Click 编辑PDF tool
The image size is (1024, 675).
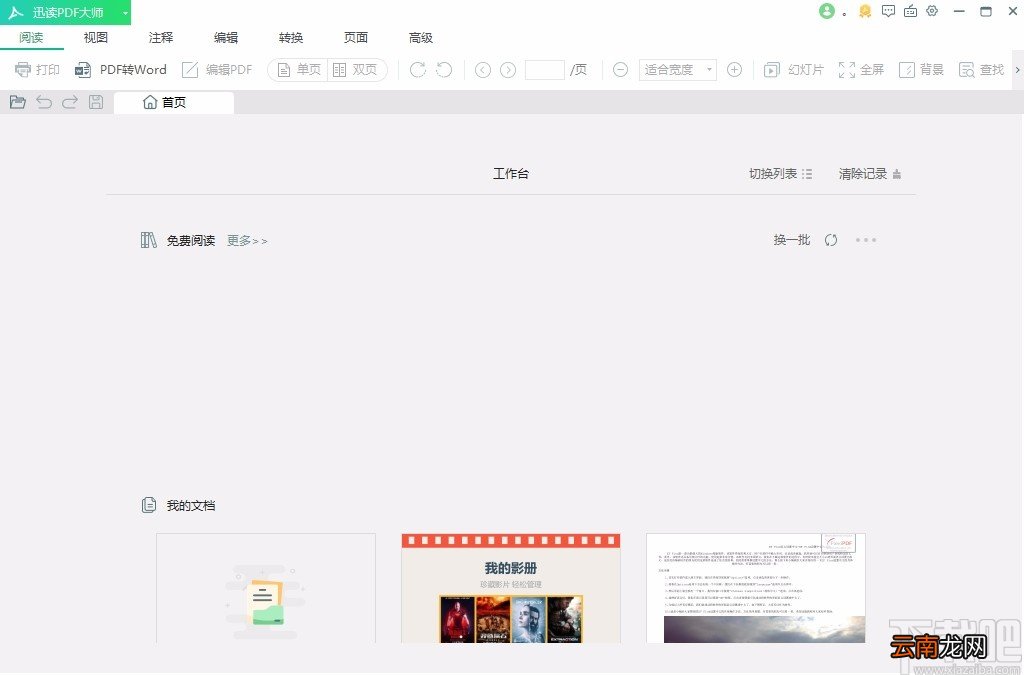click(x=217, y=69)
